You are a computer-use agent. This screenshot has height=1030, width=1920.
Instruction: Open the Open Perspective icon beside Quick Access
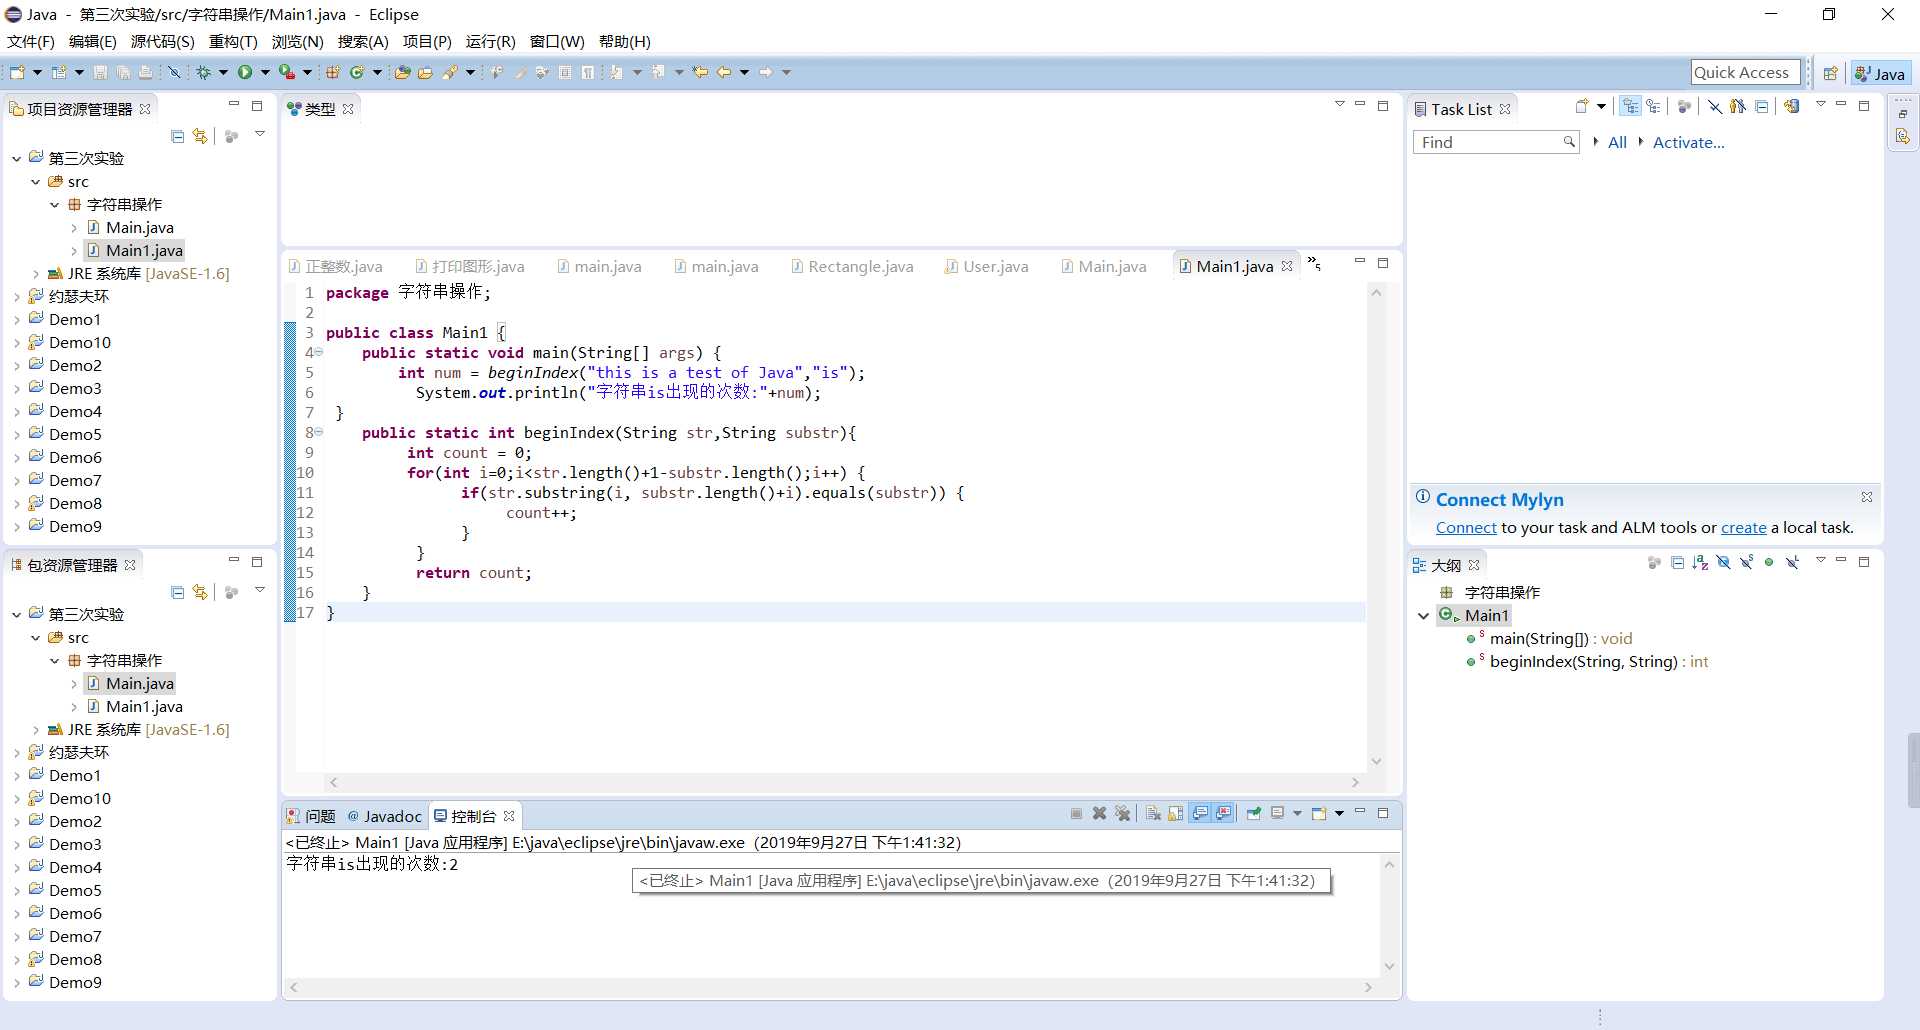1830,73
